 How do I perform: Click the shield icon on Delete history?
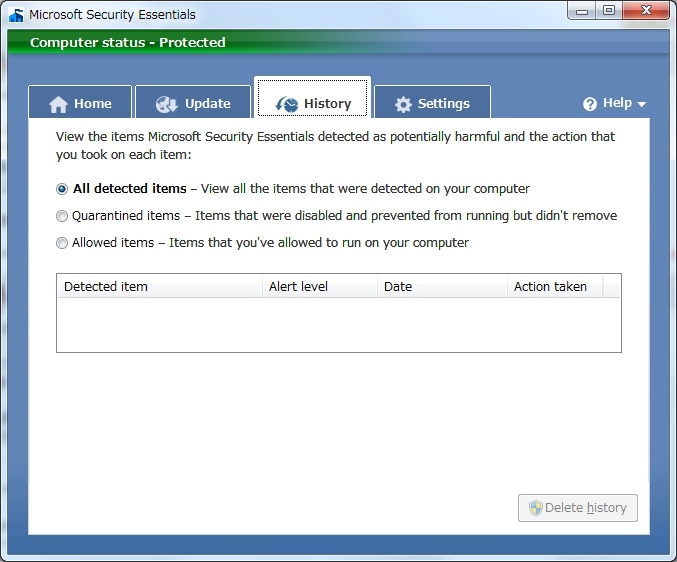[536, 508]
